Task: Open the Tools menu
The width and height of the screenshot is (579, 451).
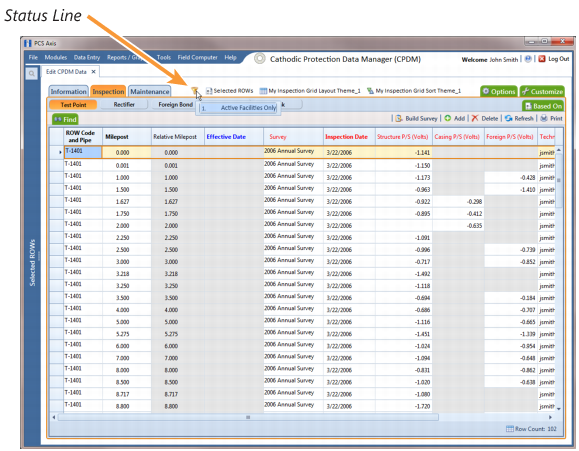Action: coord(164,57)
